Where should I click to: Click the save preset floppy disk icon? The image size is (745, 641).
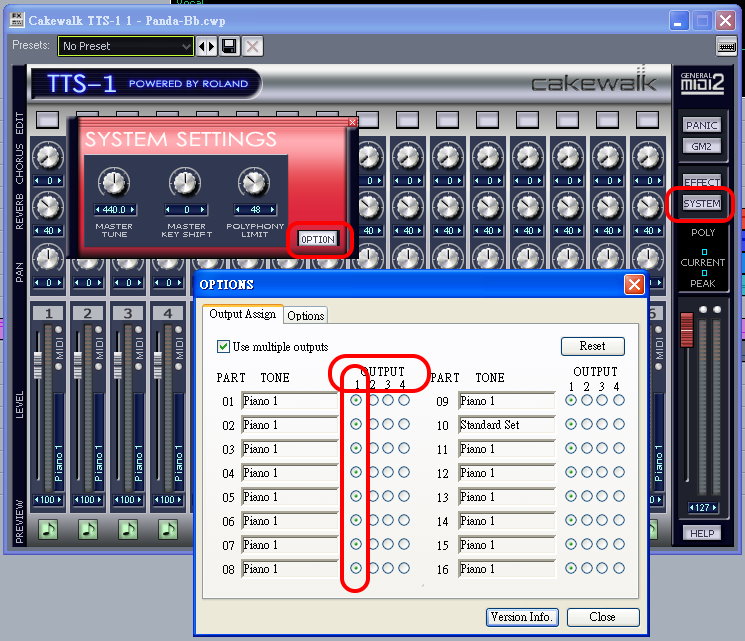click(229, 46)
